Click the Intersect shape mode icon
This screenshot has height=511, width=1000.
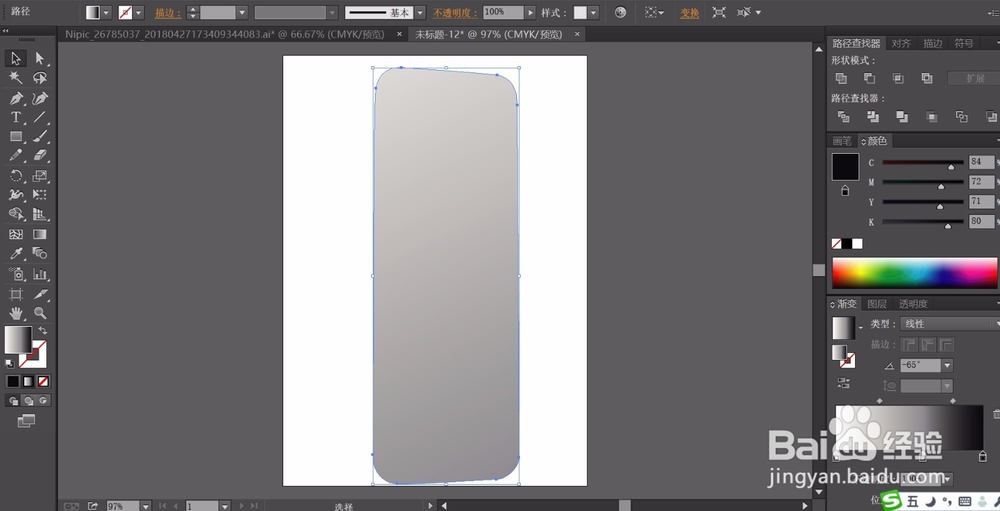(x=898, y=78)
